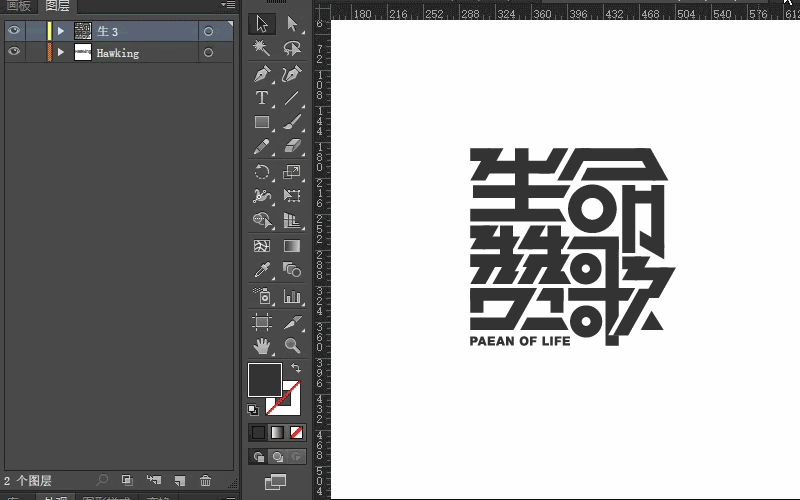Select the Free Transform tool
Image resolution: width=800 pixels, height=500 pixels.
[292, 196]
